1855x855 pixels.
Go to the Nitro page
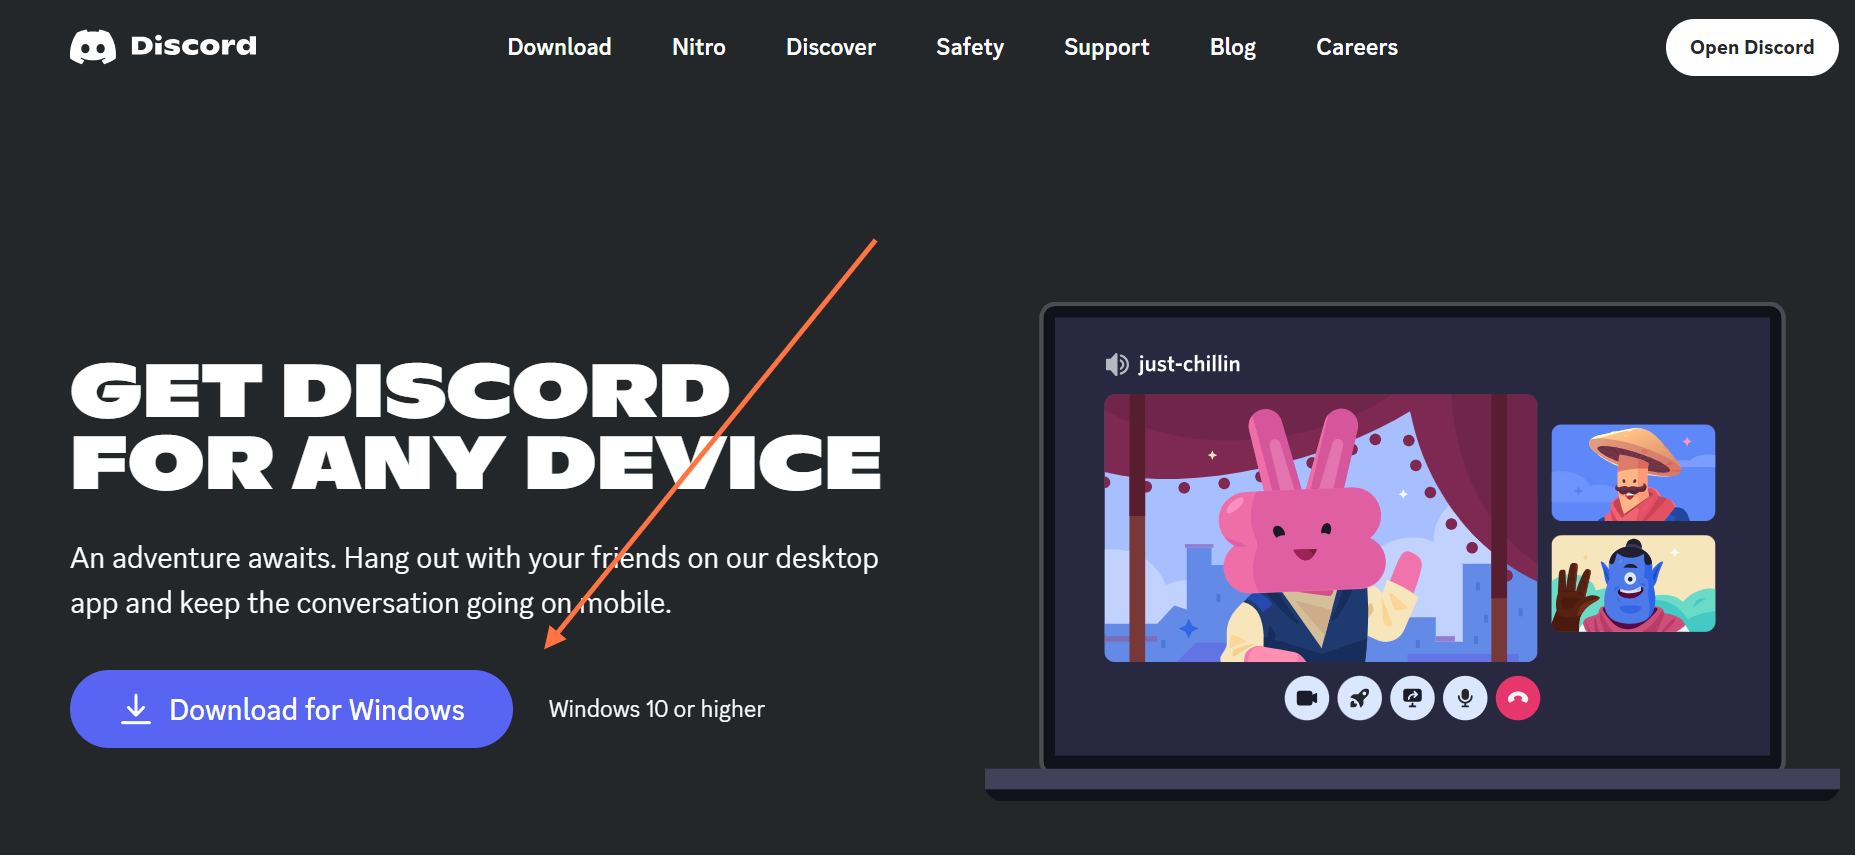click(699, 47)
